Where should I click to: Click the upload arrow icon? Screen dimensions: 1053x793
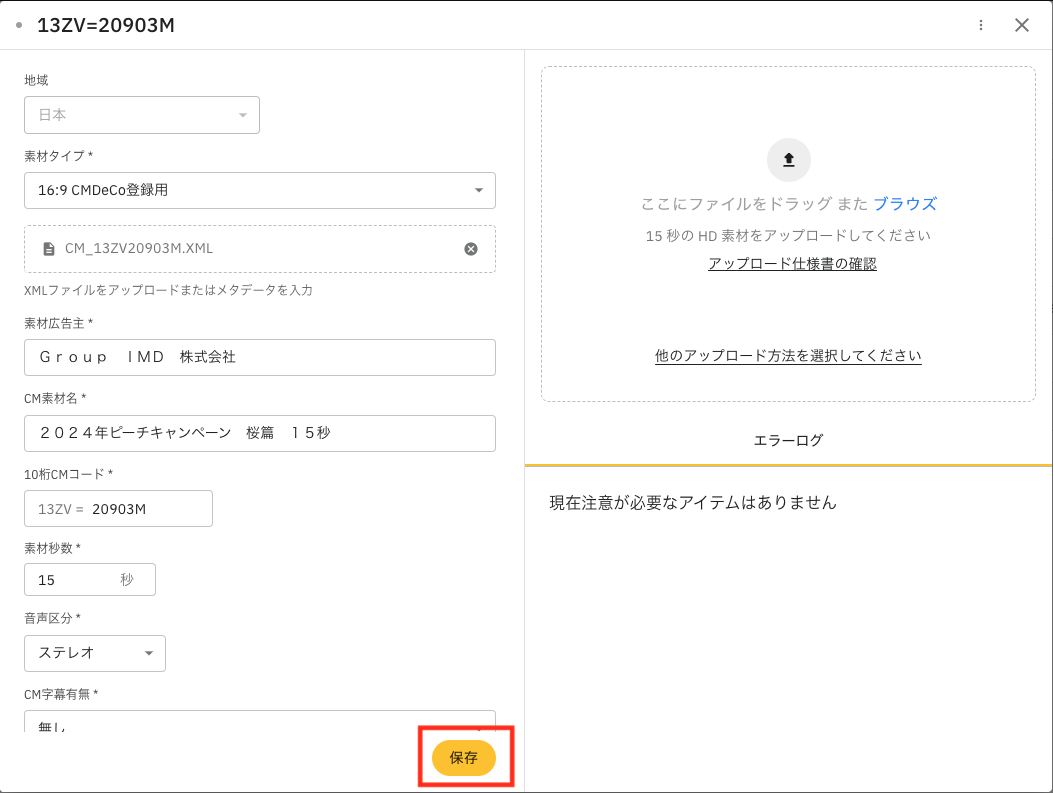(788, 159)
